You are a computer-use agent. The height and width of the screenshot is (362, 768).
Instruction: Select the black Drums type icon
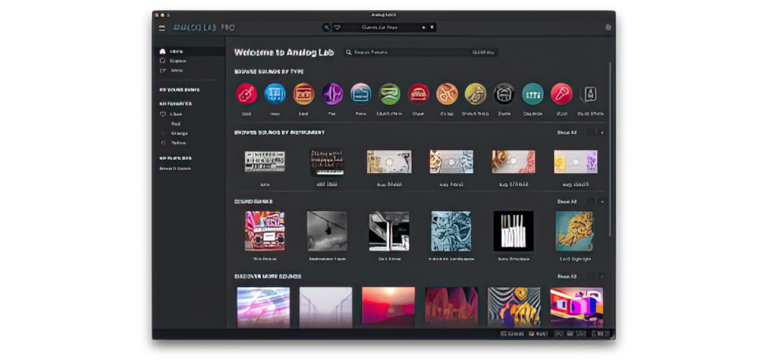point(504,94)
